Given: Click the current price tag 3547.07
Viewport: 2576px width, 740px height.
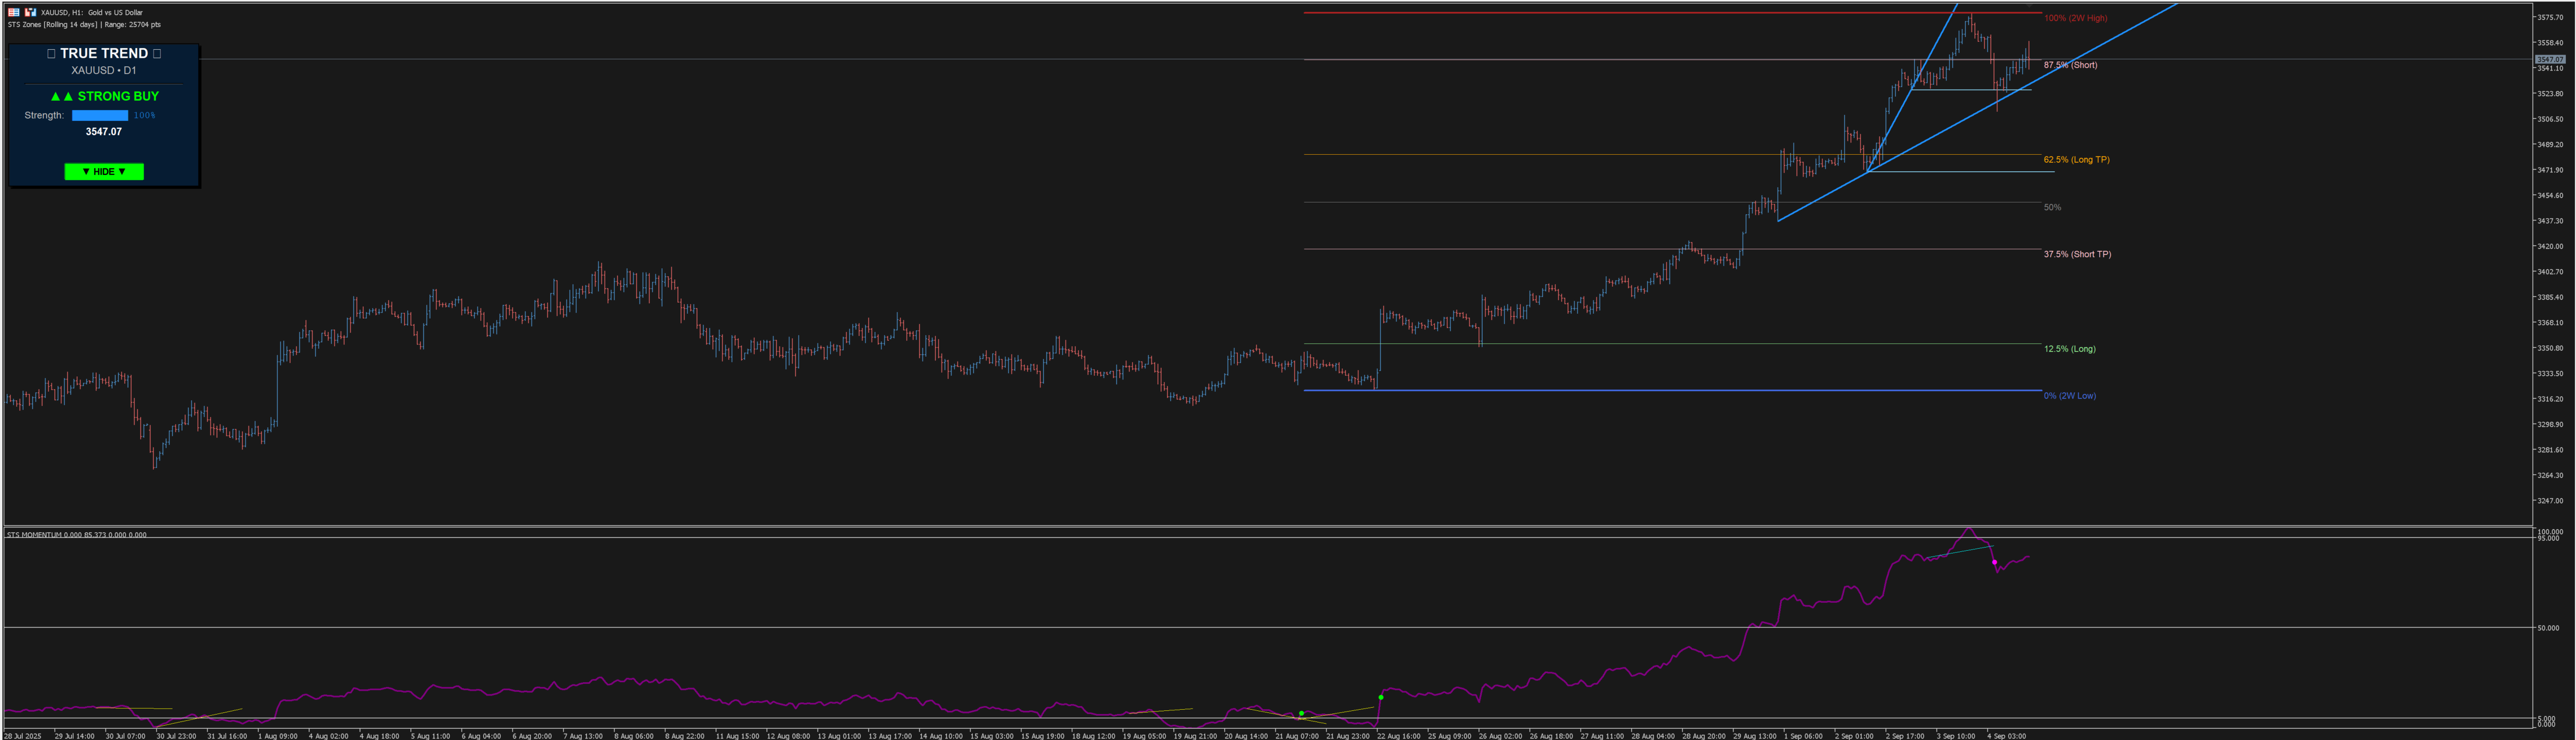Looking at the screenshot, I should point(2549,60).
